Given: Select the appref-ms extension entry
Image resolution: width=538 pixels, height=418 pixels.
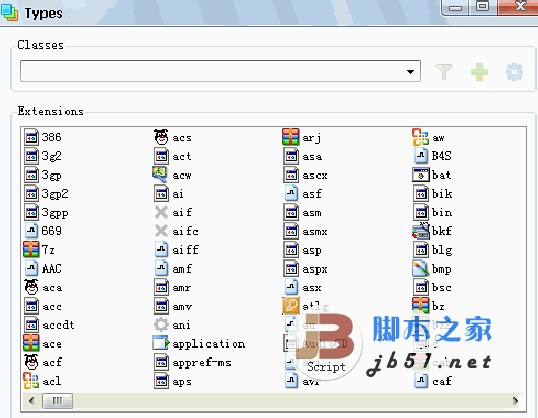Looking at the screenshot, I should (x=193, y=362).
